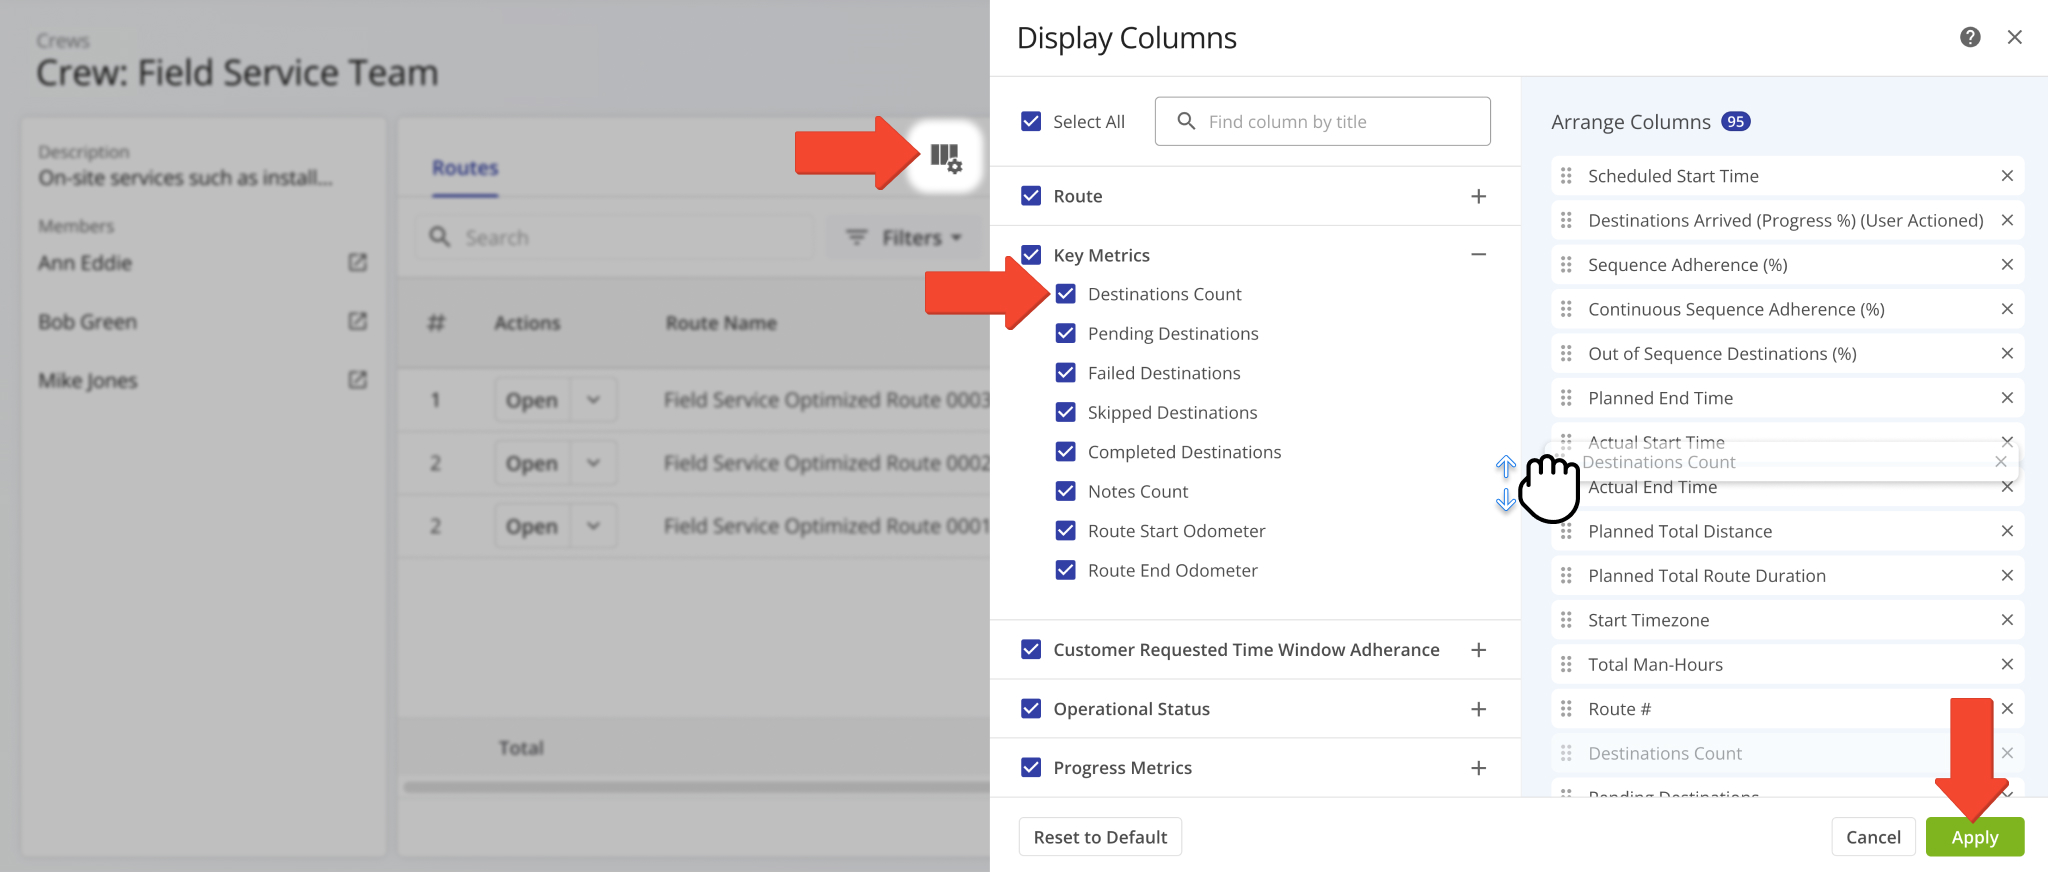Remove Planned End Time column with X
Image resolution: width=2048 pixels, height=872 pixels.
tap(2006, 398)
